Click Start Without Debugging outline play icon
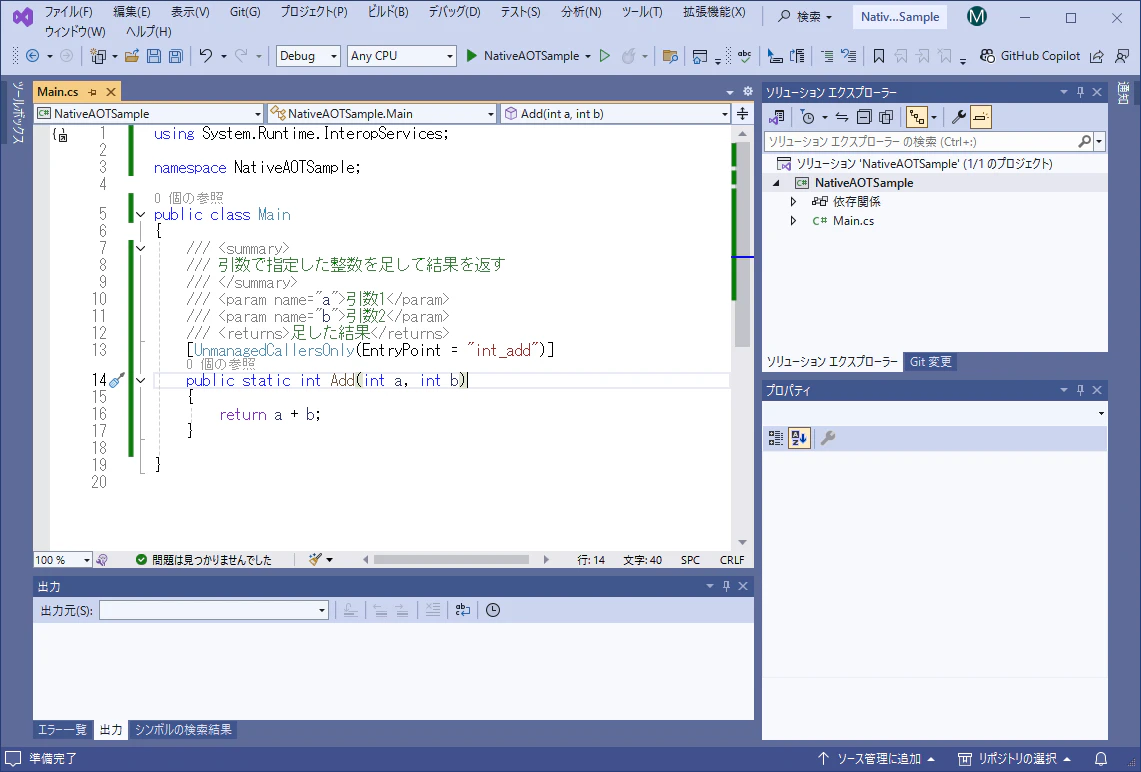 pyautogui.click(x=604, y=56)
